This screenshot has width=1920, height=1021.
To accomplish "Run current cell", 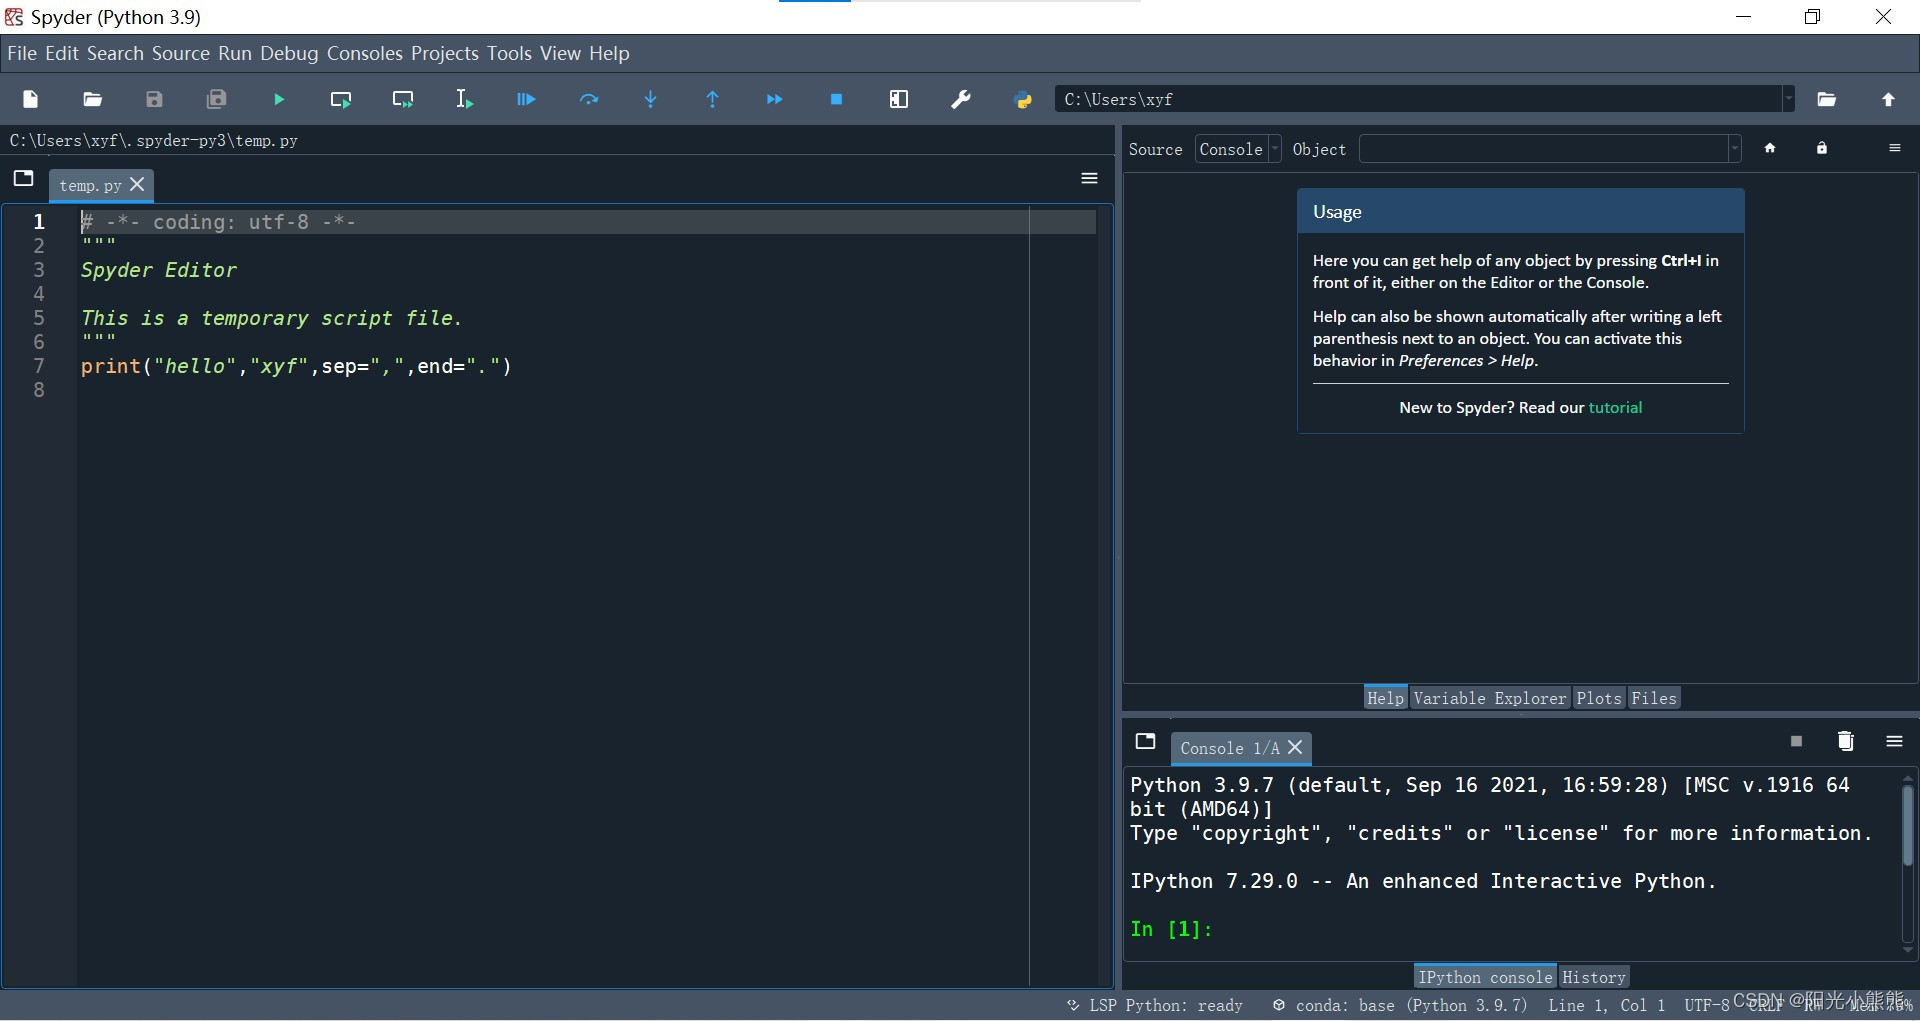I will 341,99.
